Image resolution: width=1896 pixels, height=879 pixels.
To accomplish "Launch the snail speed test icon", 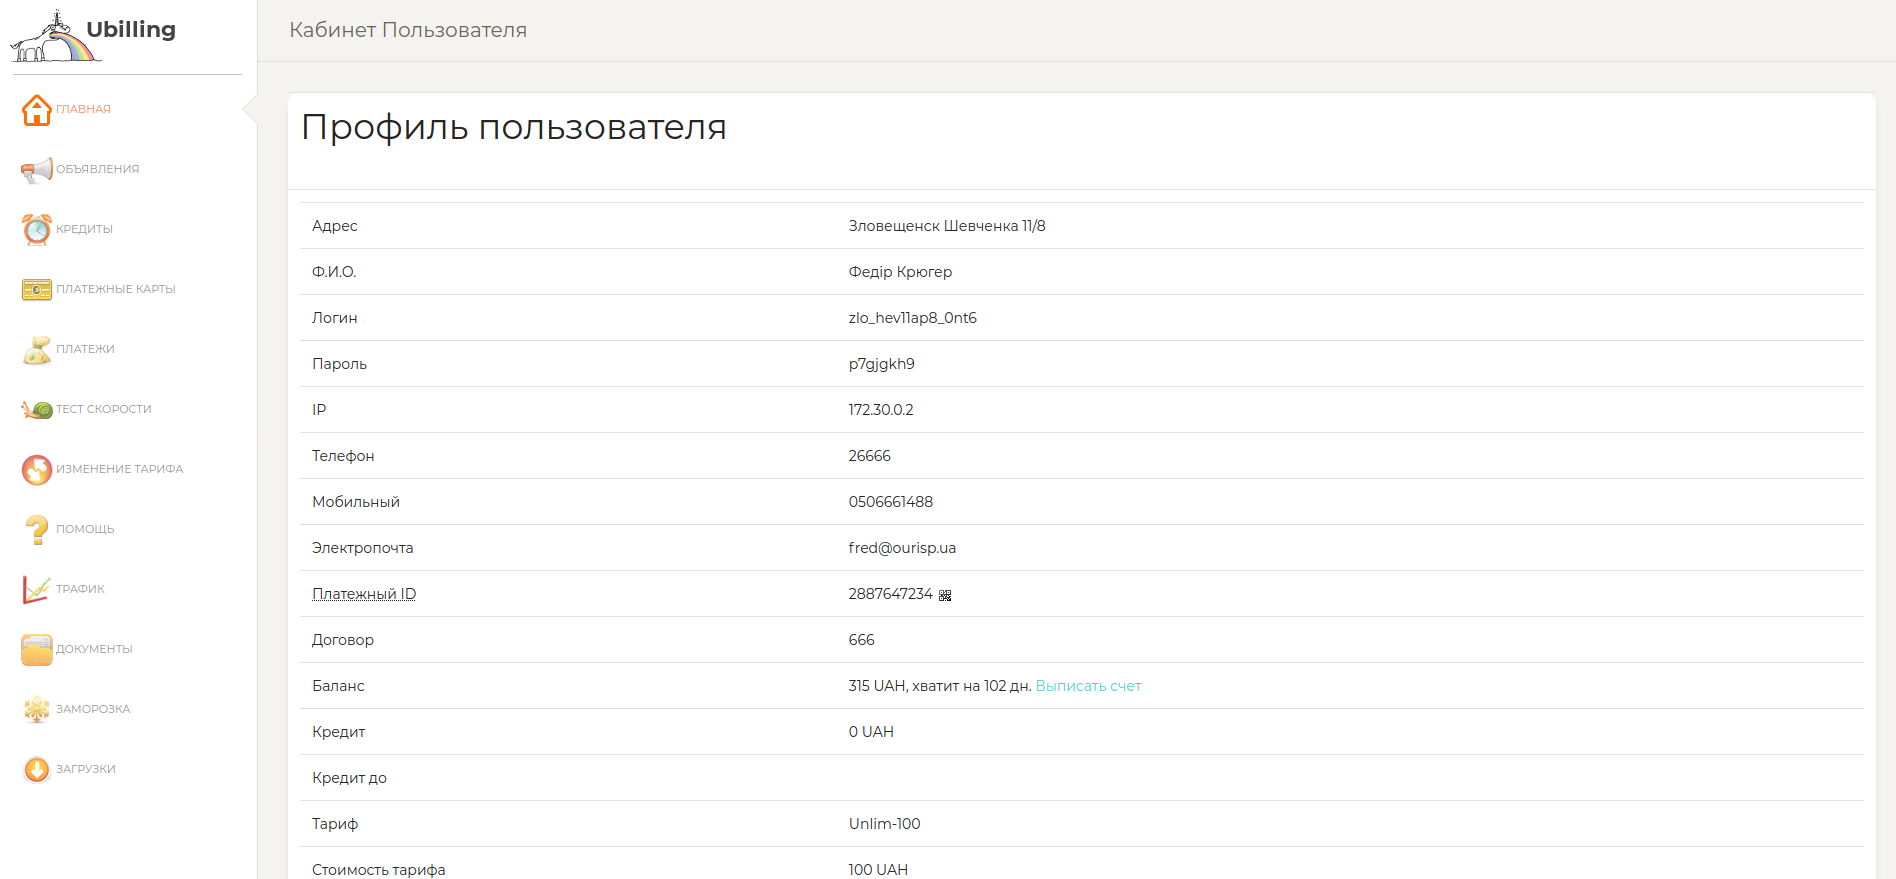I will pyautogui.click(x=37, y=410).
